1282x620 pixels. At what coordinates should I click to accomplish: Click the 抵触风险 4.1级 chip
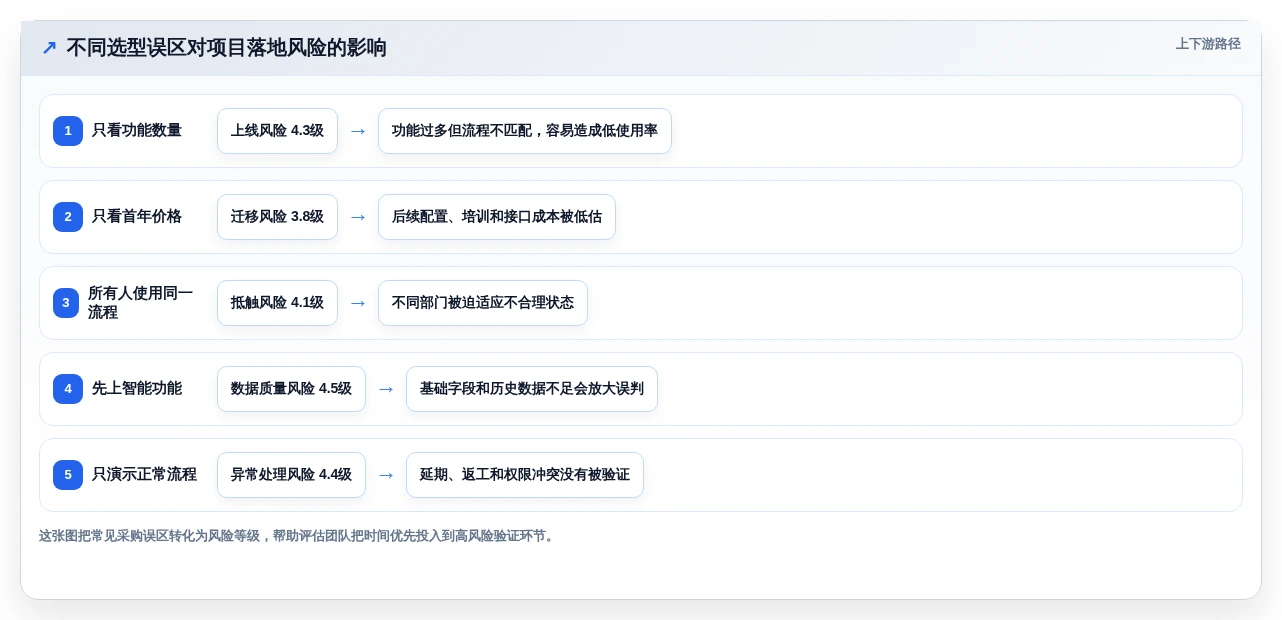(x=277, y=303)
